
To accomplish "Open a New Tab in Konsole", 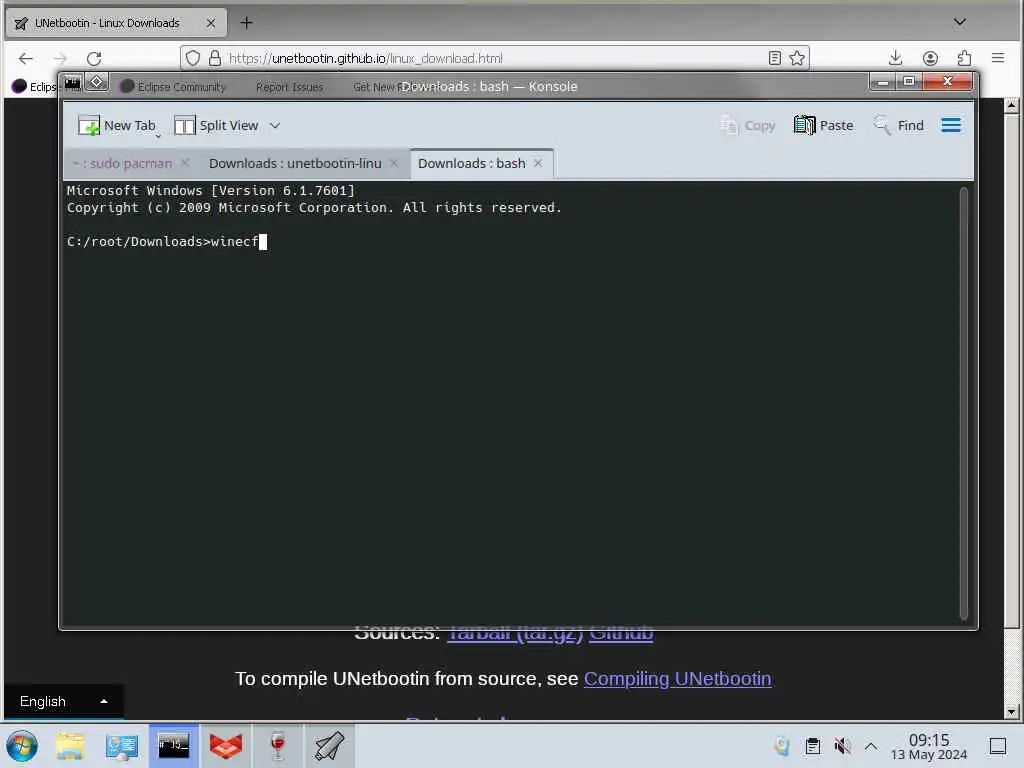I will [117, 125].
